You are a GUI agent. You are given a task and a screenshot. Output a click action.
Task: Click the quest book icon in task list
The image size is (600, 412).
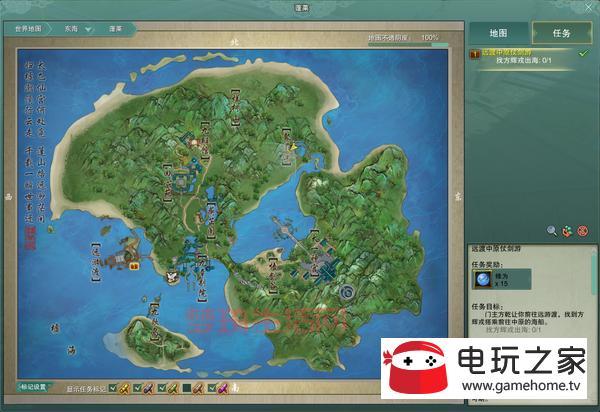click(475, 54)
